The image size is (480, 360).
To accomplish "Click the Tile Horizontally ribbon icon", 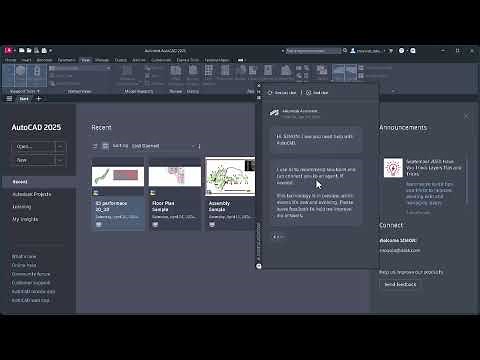I will click(x=361, y=68).
